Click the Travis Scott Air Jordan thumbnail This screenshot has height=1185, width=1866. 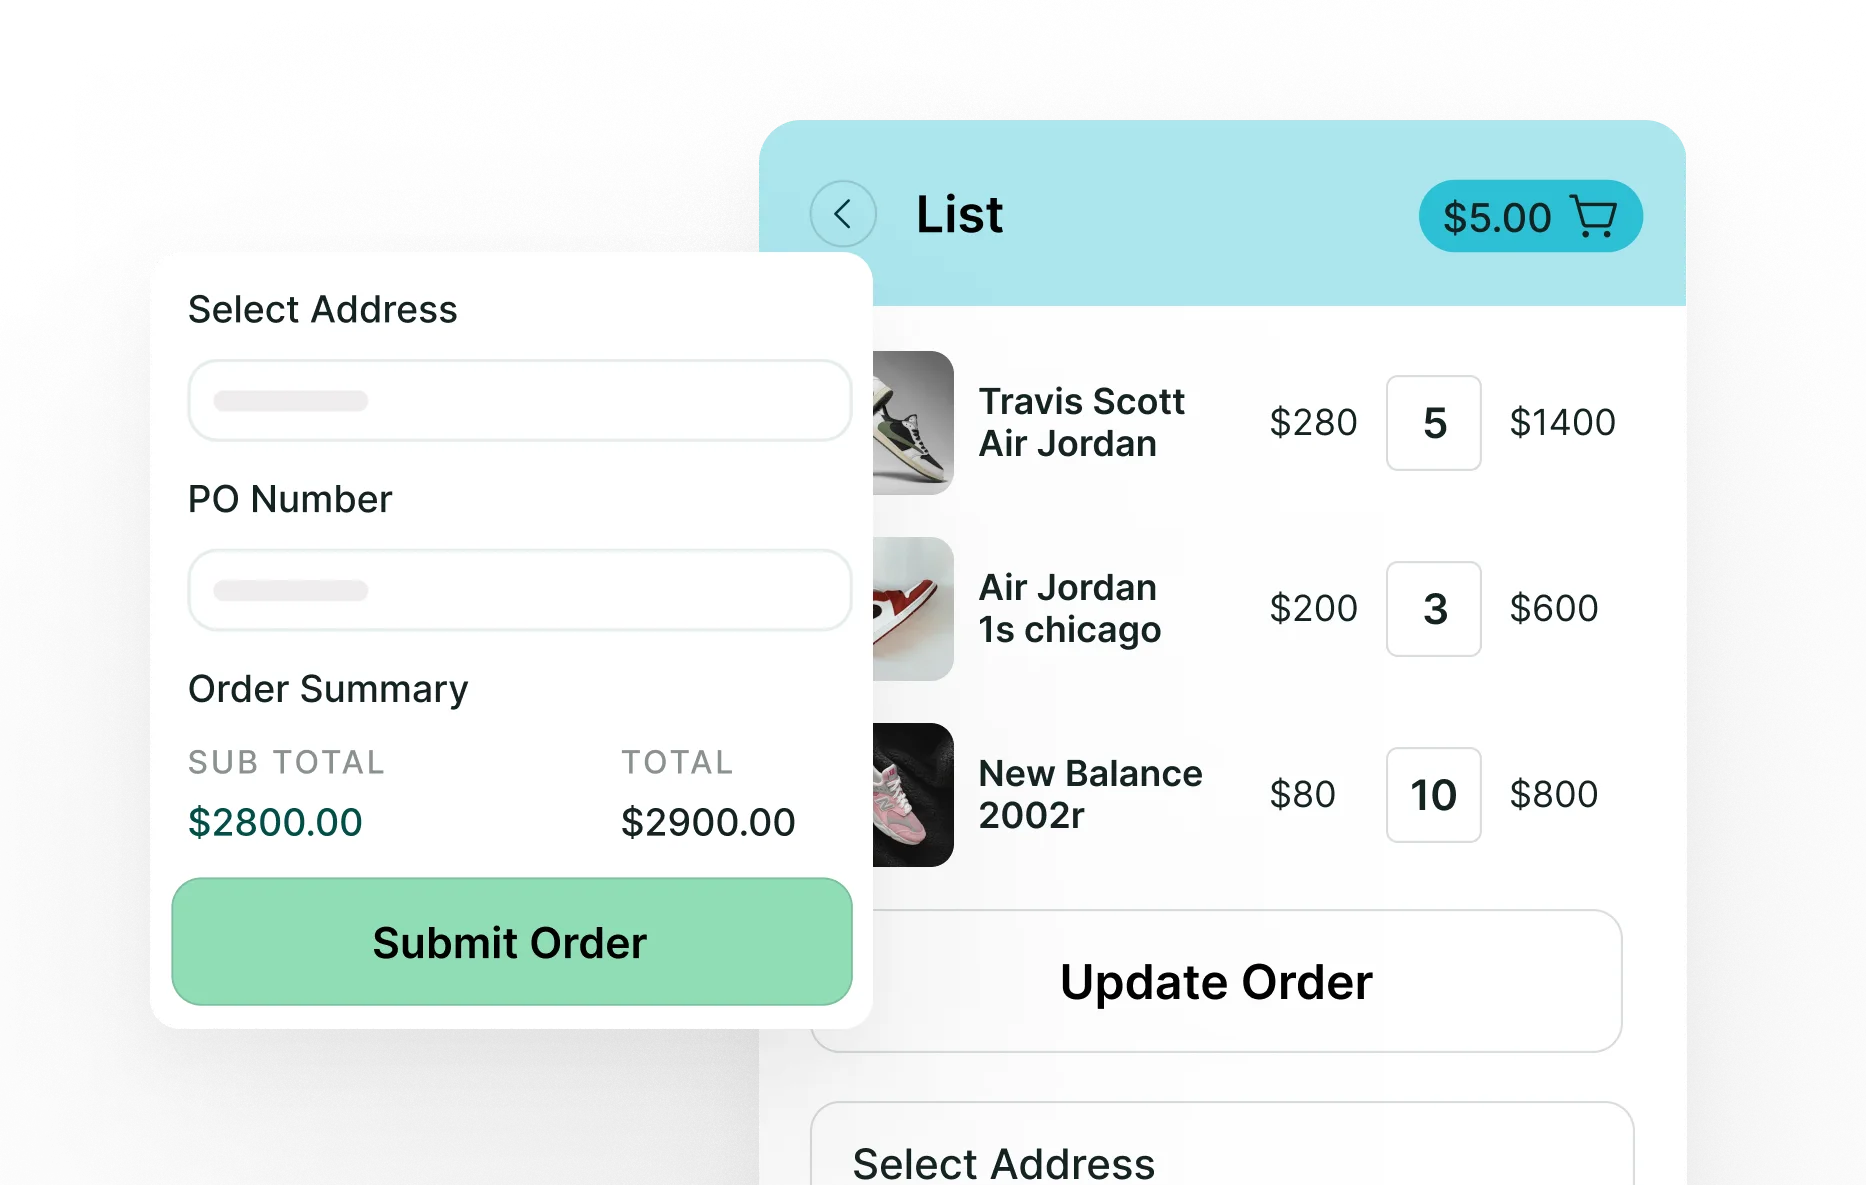(x=910, y=422)
